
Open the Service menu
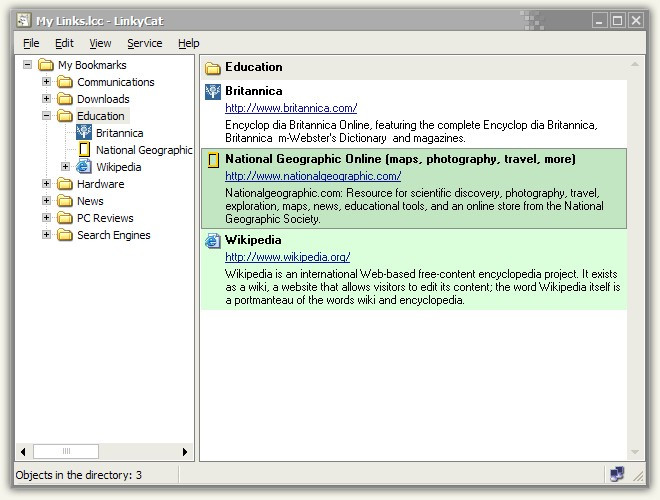[x=145, y=43]
